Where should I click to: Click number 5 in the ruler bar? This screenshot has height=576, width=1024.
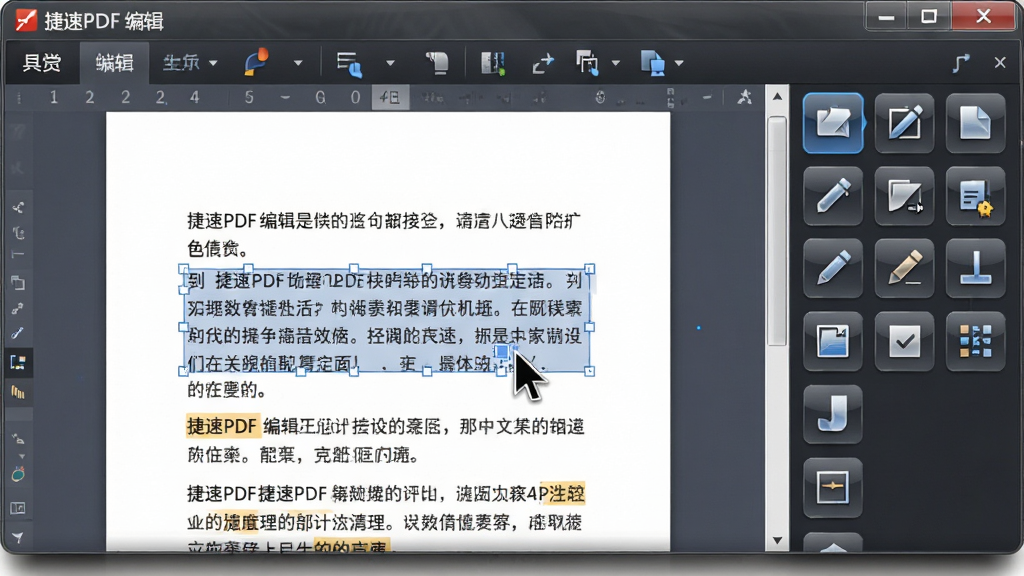(249, 97)
